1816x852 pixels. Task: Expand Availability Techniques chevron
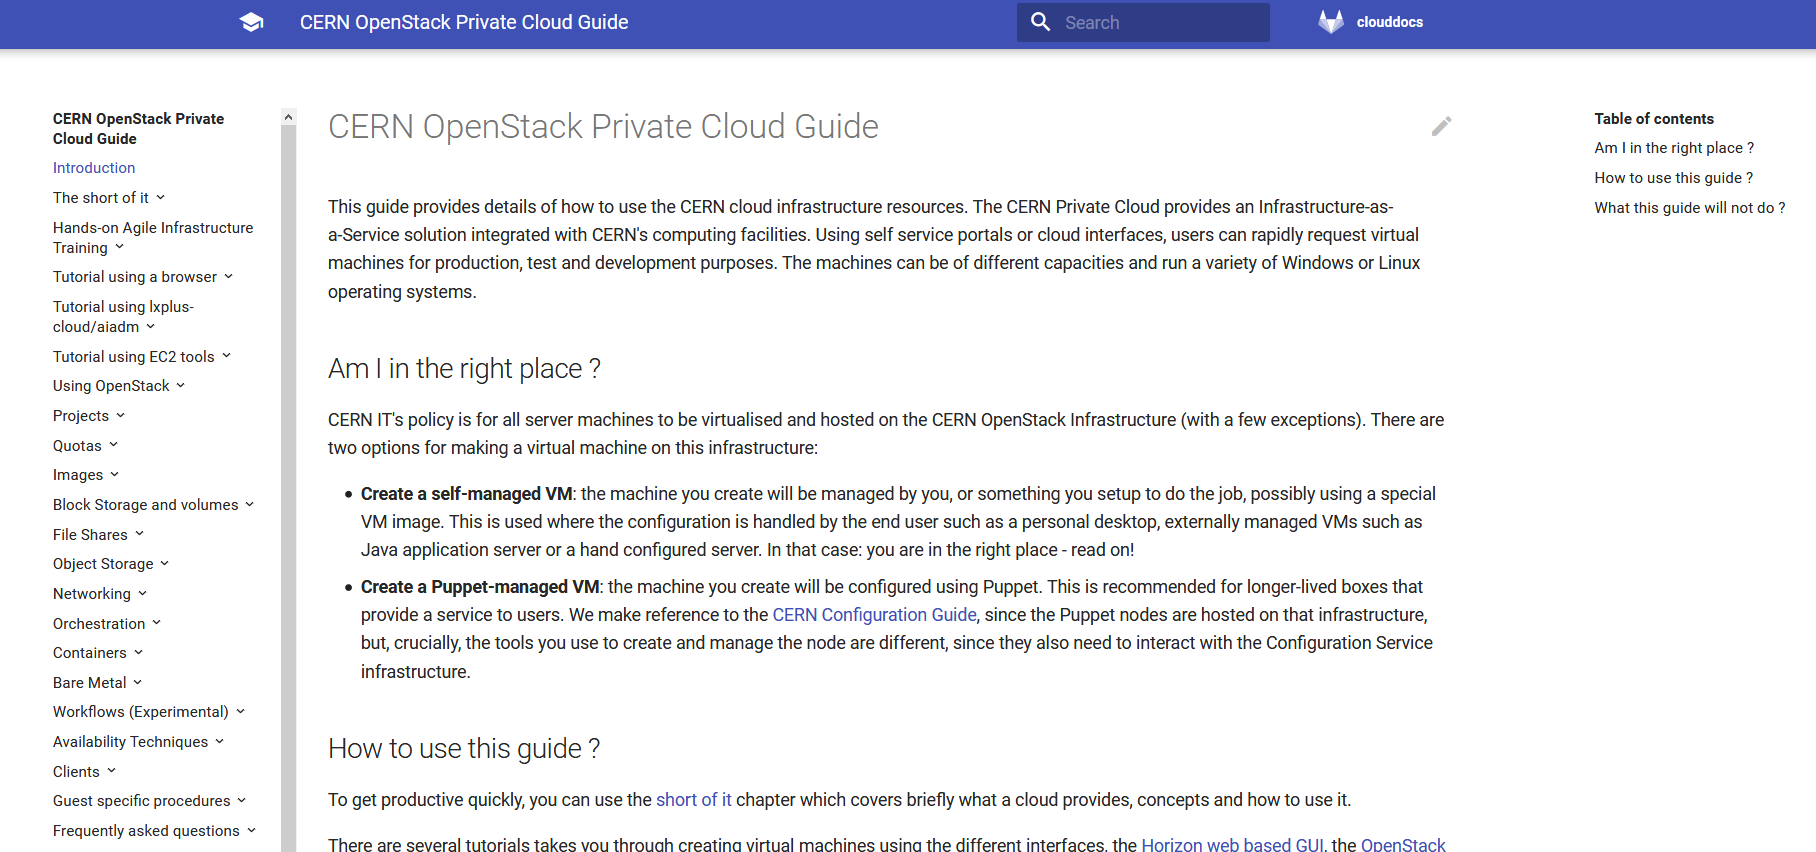coord(220,742)
